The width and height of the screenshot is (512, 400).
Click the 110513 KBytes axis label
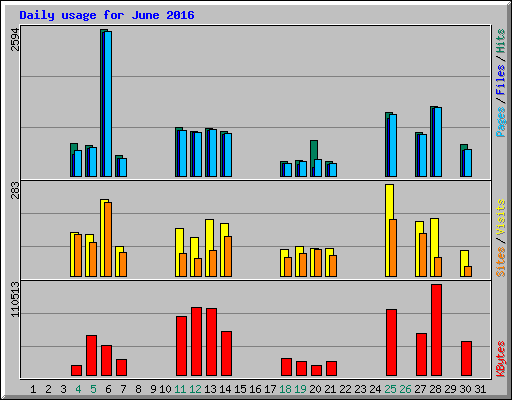coord(15,299)
